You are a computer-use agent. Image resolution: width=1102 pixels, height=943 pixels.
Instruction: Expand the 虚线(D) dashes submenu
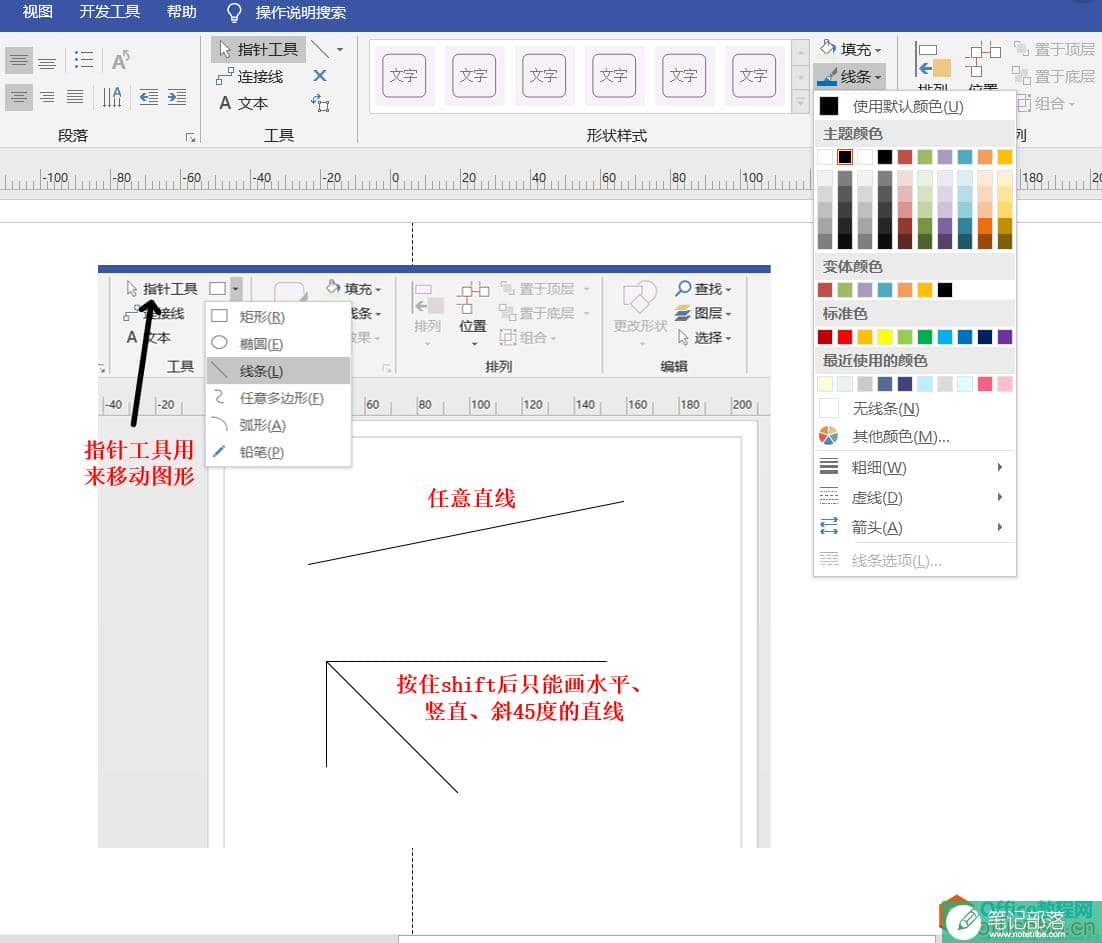[914, 497]
